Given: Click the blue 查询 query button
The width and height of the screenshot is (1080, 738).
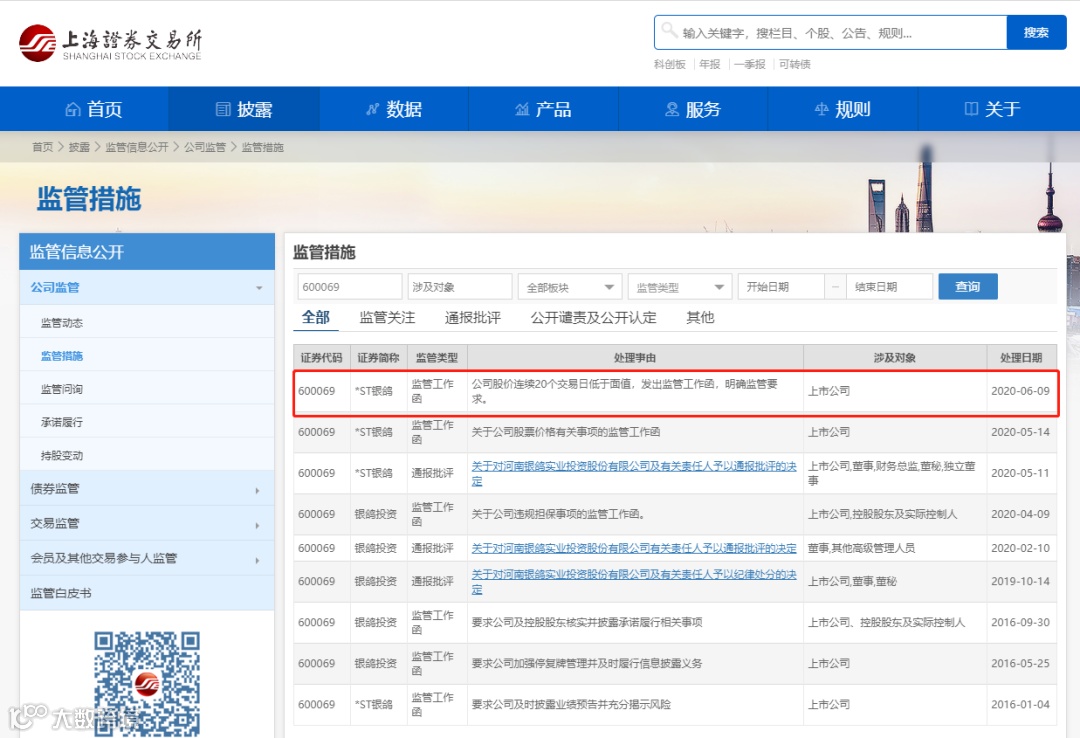Looking at the screenshot, I should click(x=968, y=287).
